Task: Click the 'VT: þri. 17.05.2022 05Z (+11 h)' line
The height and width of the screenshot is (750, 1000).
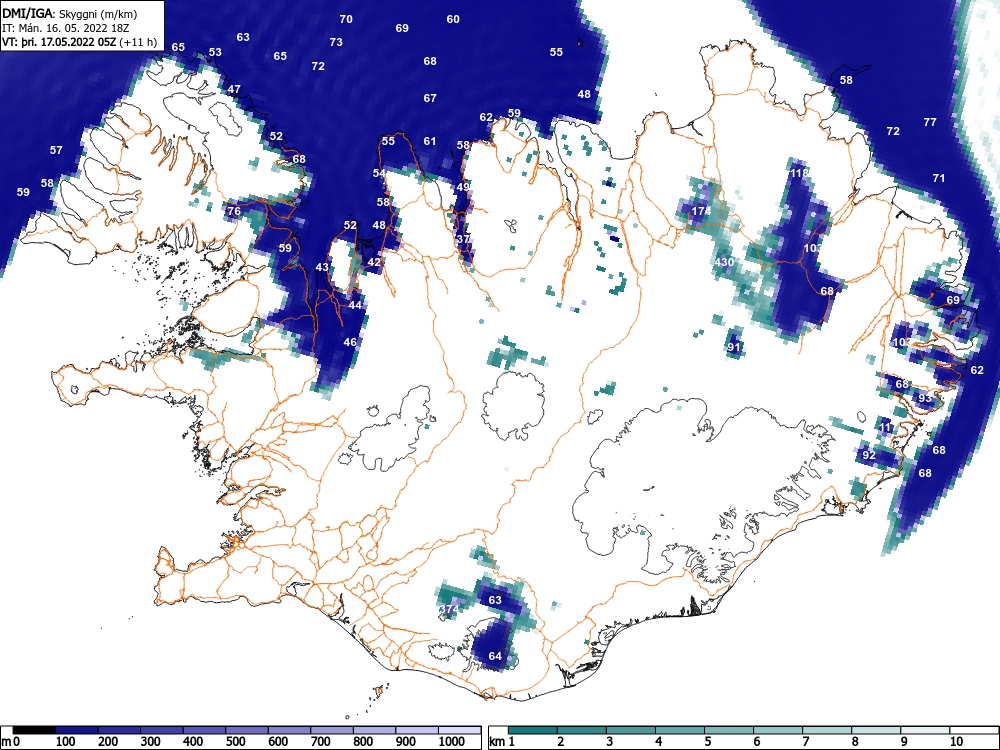Action: 79,42
